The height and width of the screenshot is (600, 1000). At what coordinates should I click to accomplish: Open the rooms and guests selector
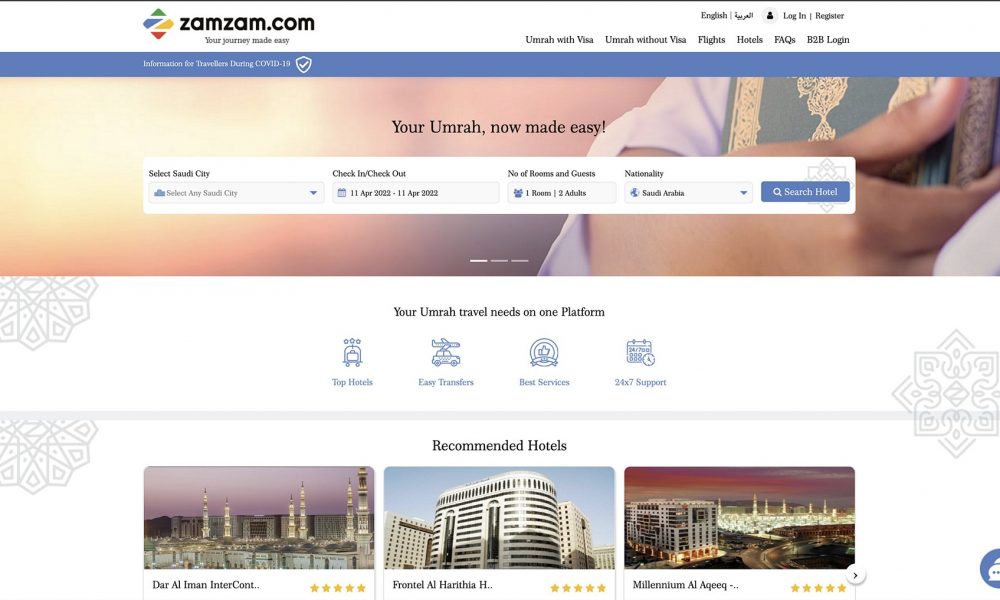(562, 193)
